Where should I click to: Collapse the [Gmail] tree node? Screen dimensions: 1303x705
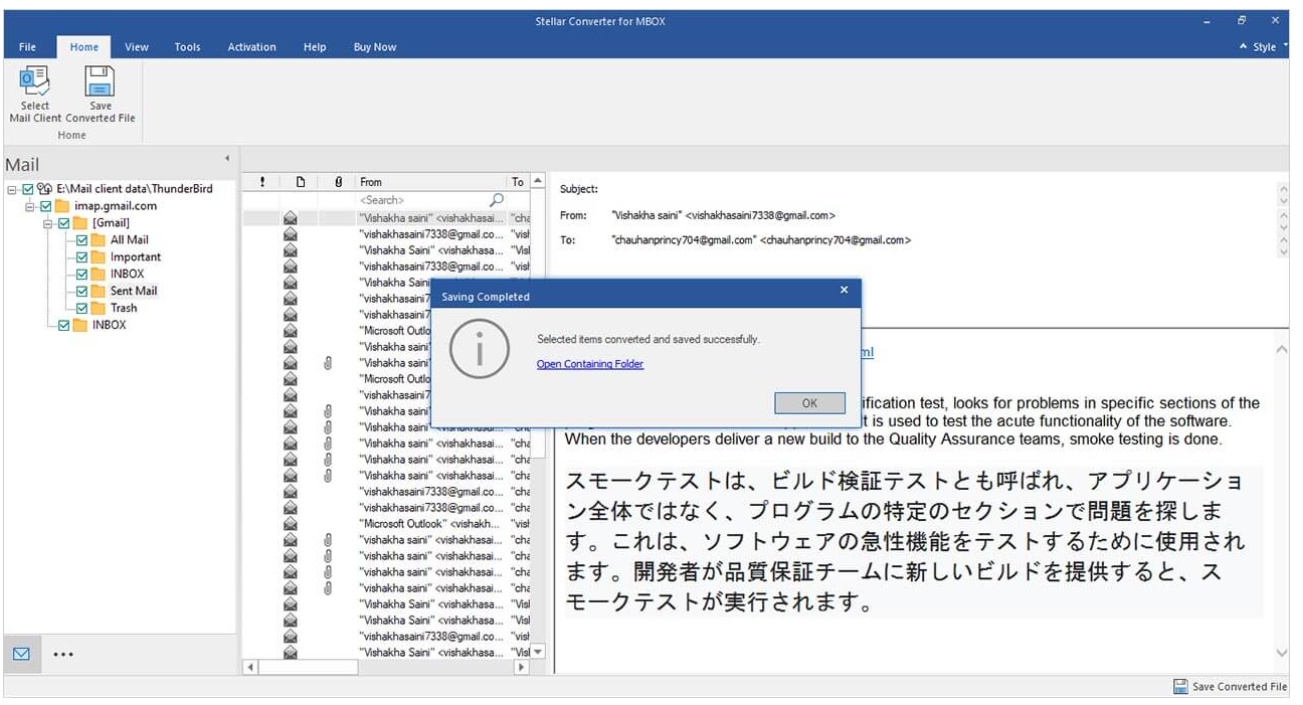tap(48, 223)
